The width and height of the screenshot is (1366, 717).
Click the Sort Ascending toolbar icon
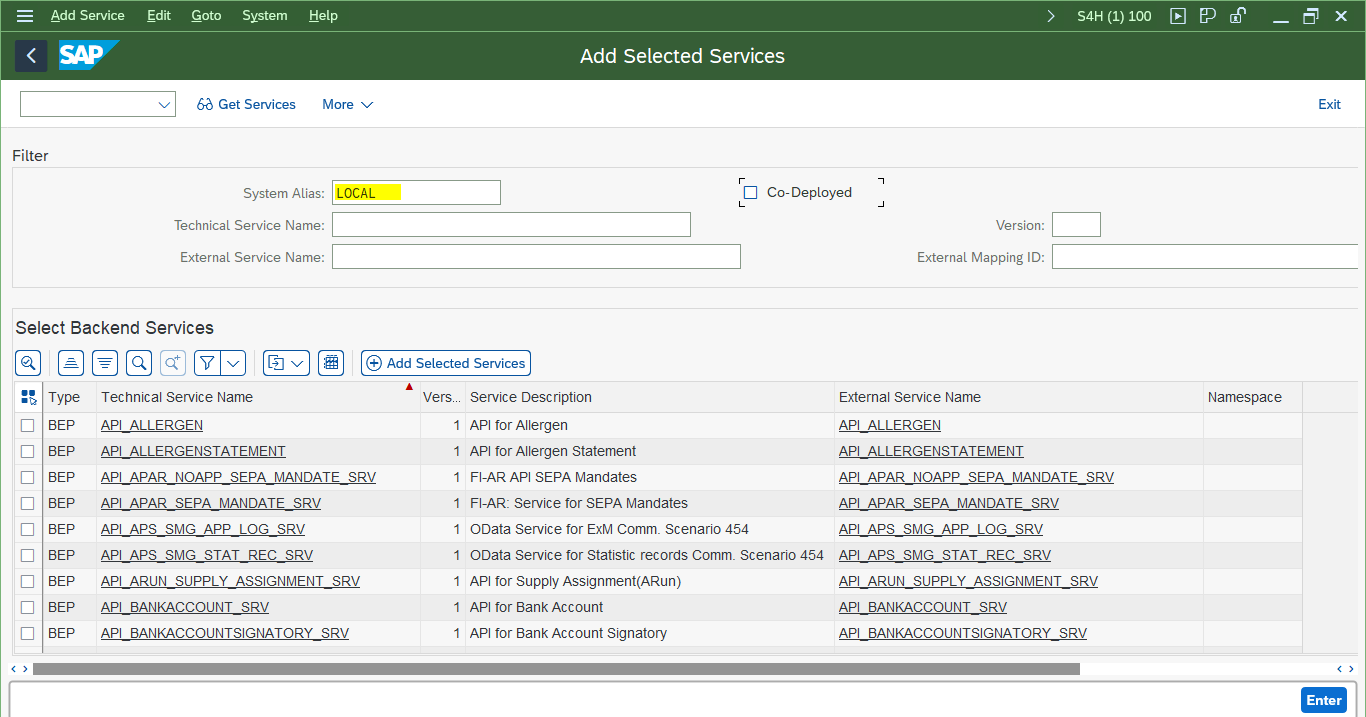(71, 363)
